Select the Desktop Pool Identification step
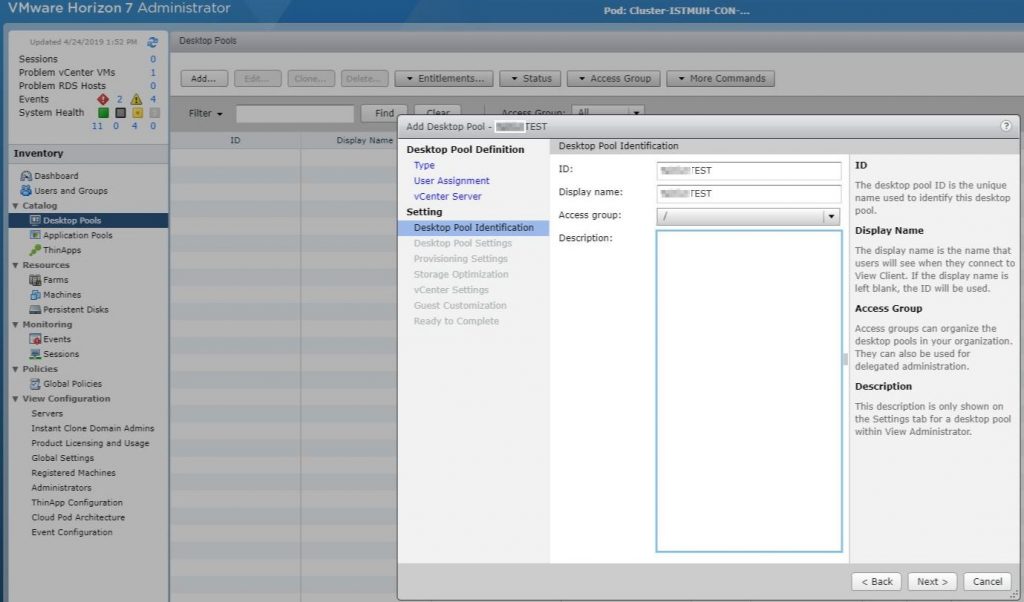 pos(473,228)
